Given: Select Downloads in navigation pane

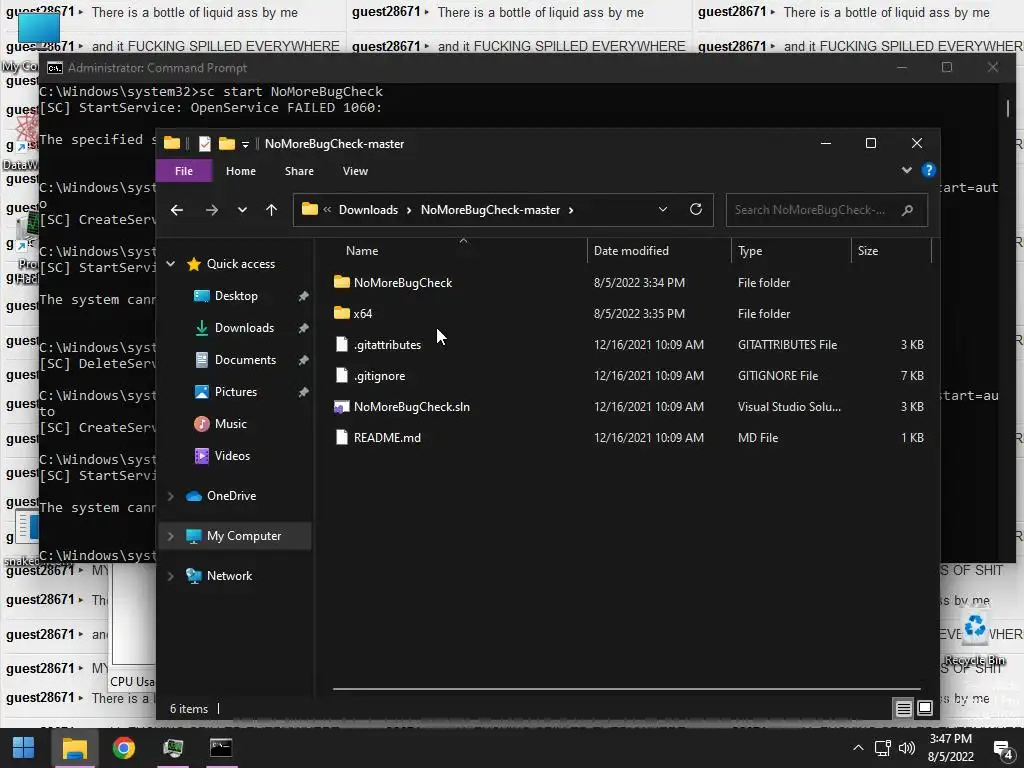Looking at the screenshot, I should [x=244, y=328].
